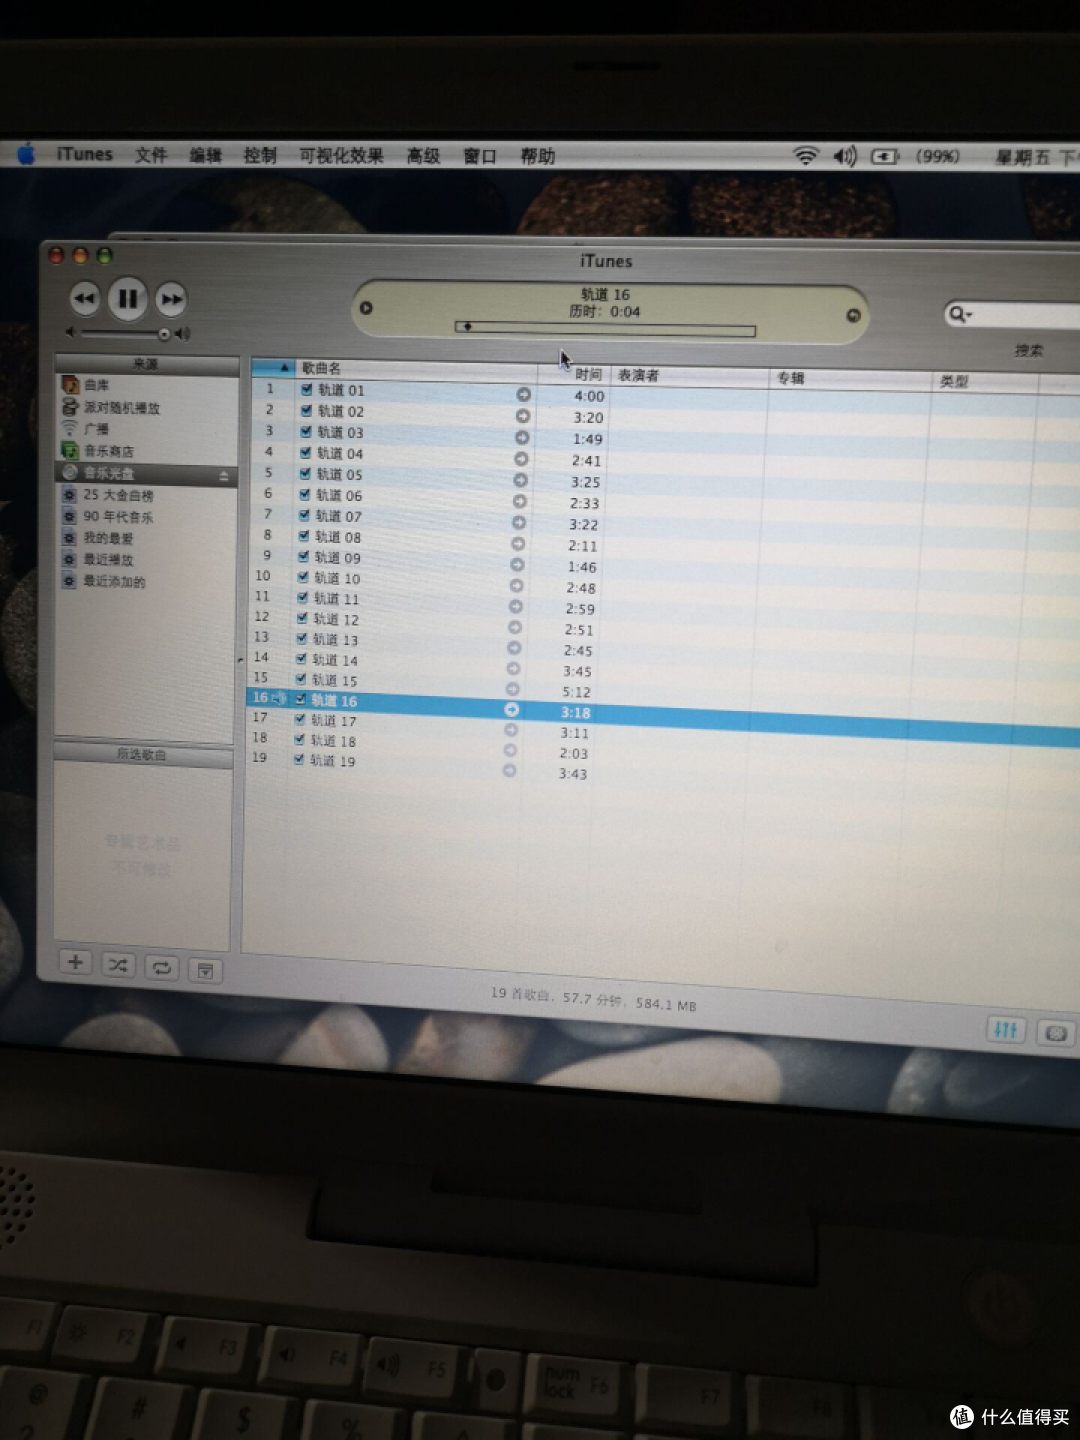
Task: Open the equalizer window
Action: [x=1006, y=1029]
